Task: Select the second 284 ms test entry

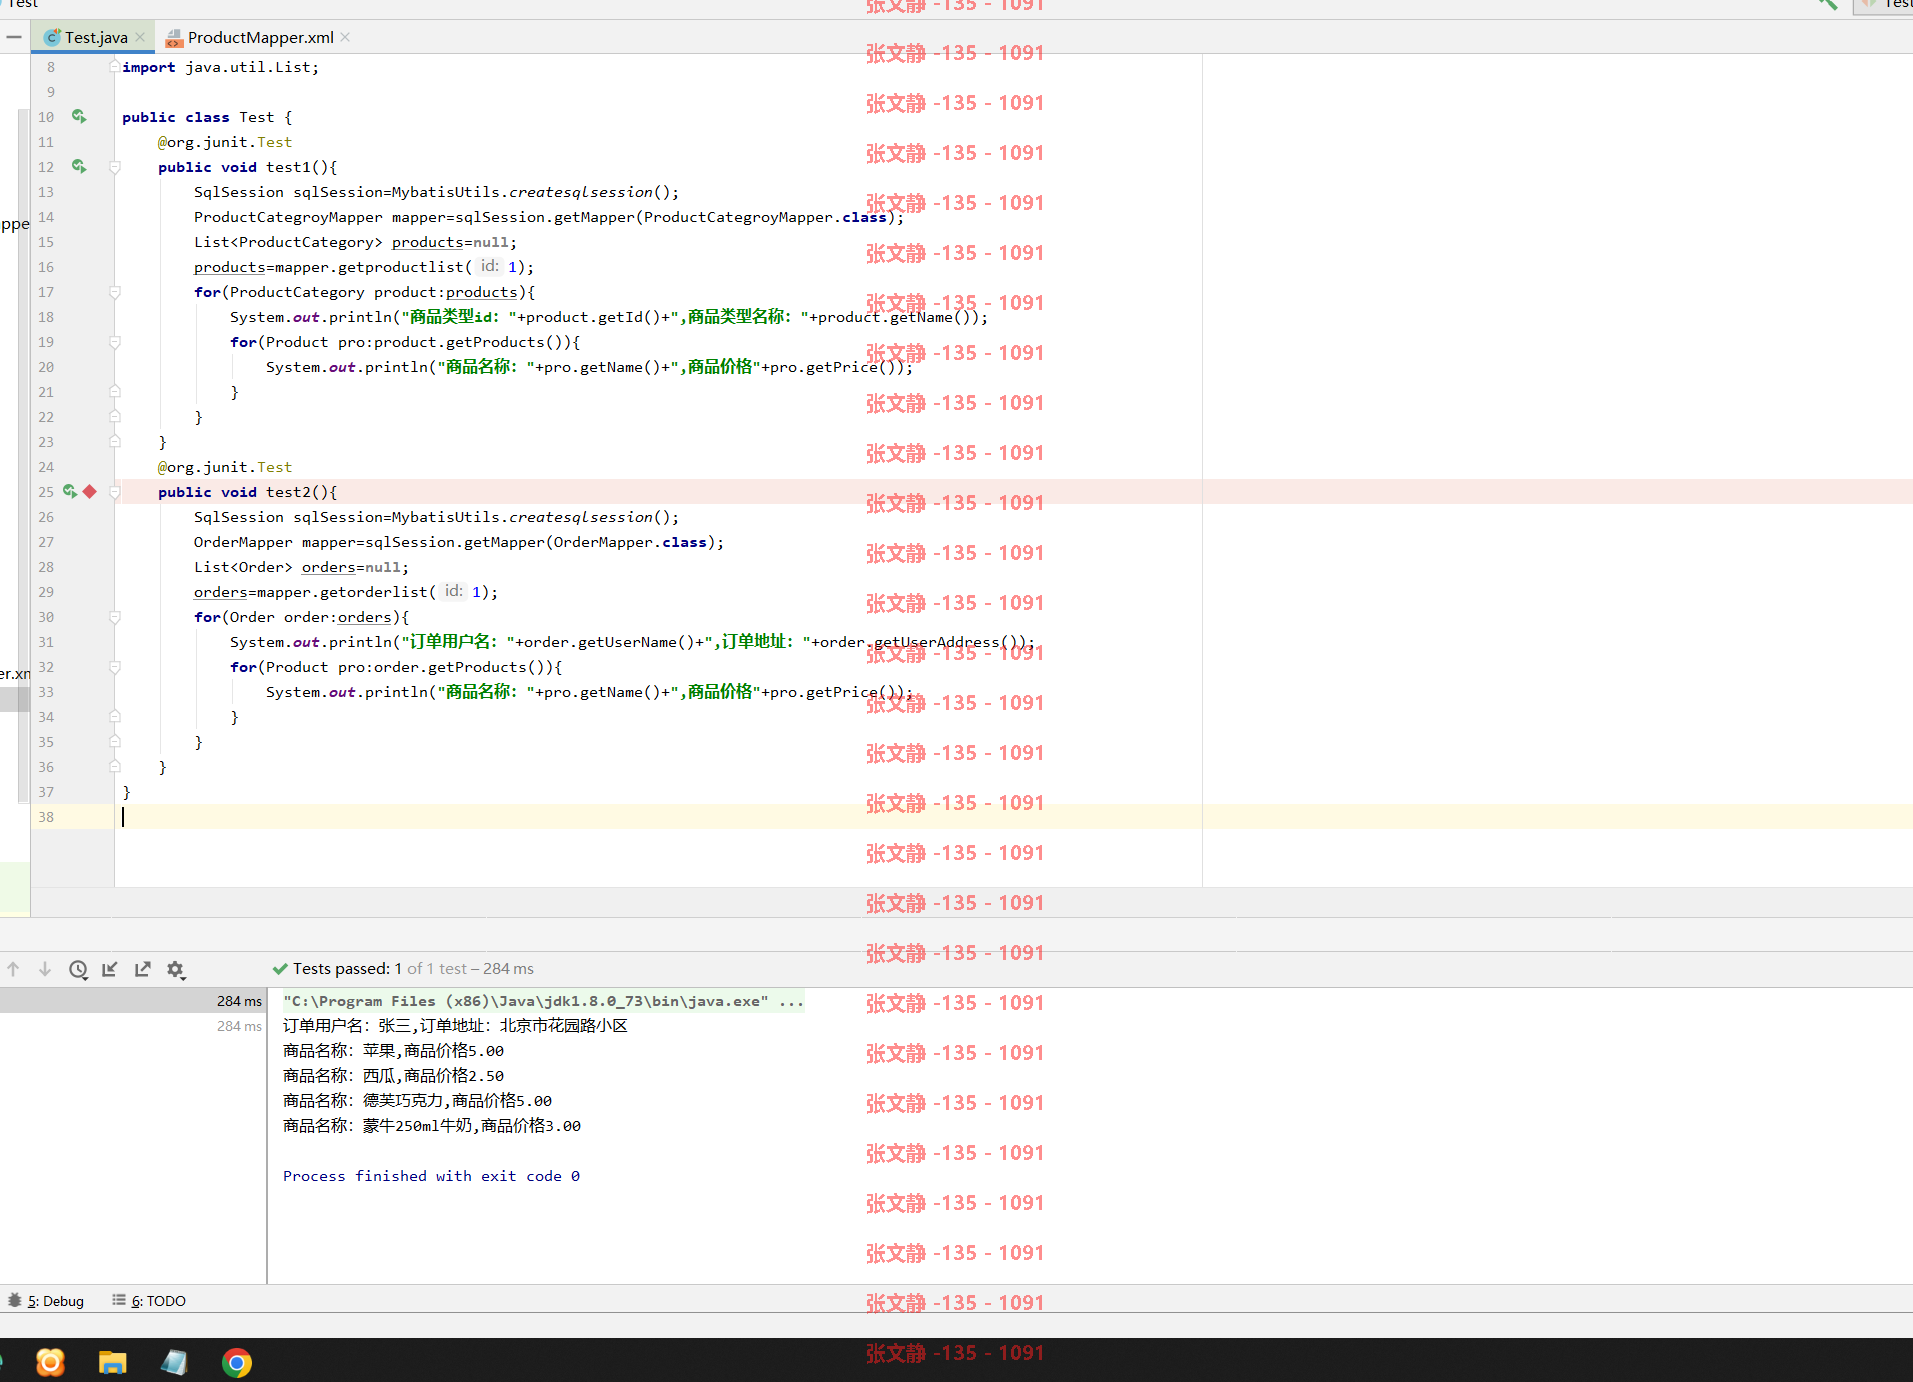Action: click(x=133, y=1026)
